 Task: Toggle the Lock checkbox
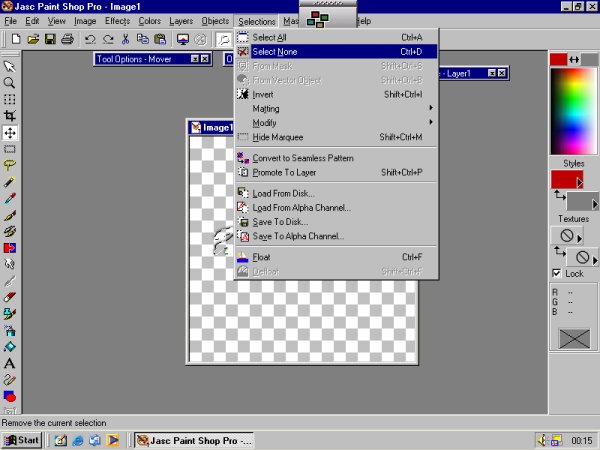point(556,274)
